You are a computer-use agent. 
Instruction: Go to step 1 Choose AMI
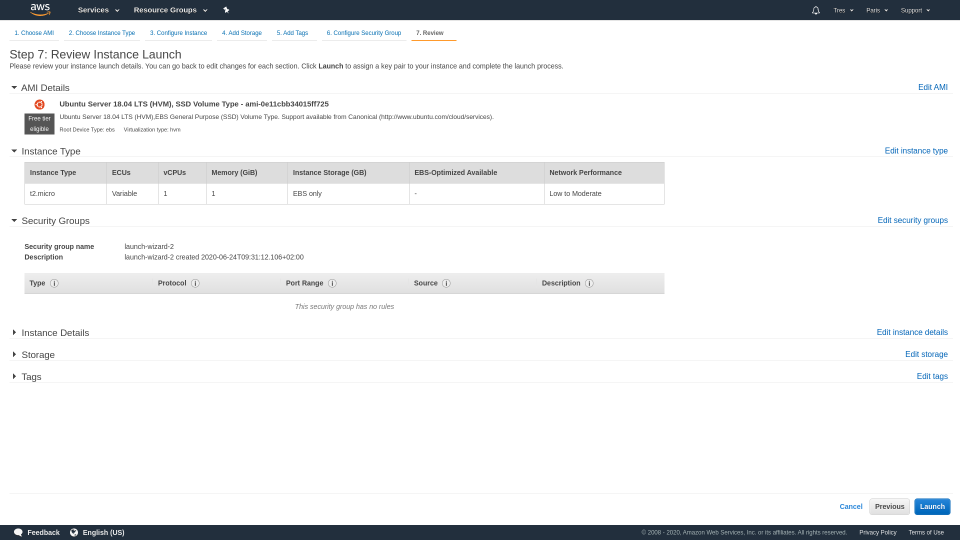click(x=34, y=33)
